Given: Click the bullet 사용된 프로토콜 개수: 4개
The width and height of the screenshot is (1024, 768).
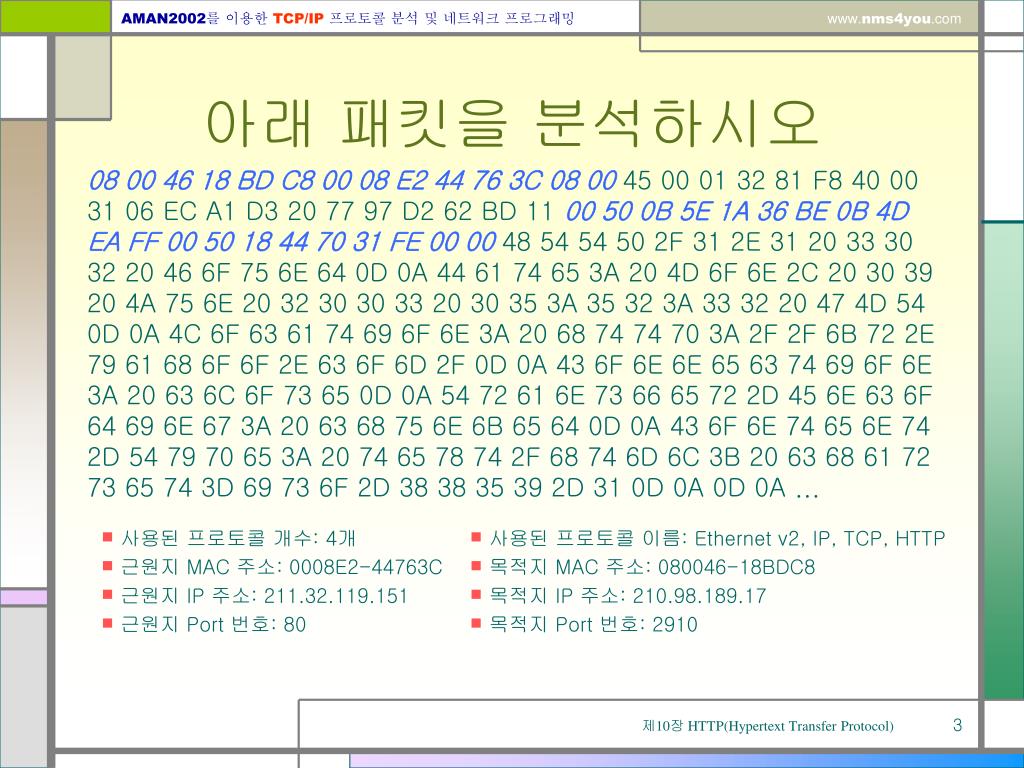Looking at the screenshot, I should [229, 538].
